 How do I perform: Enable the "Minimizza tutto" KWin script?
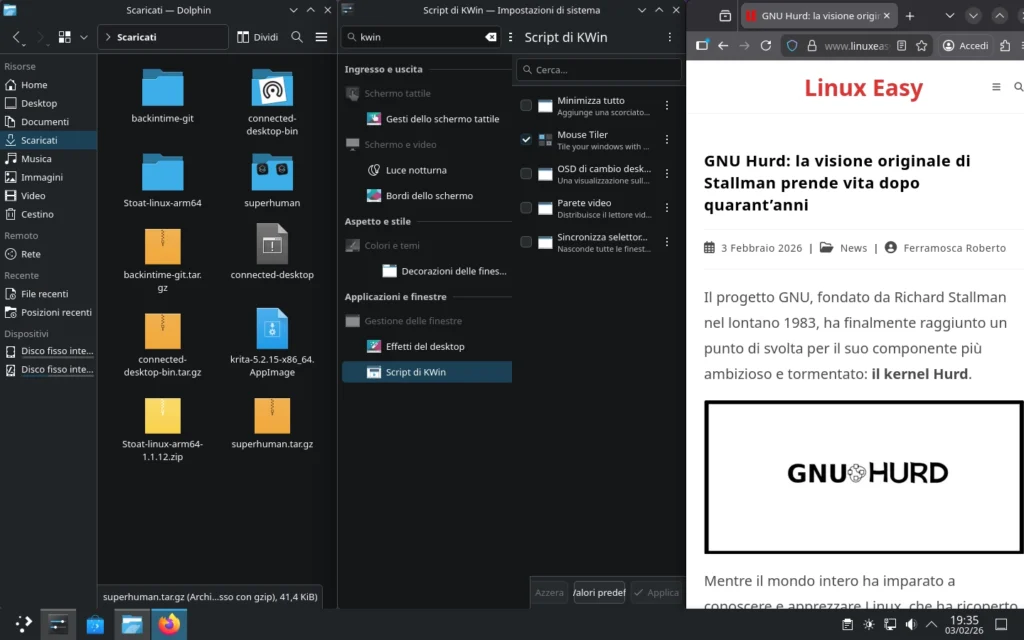(526, 105)
